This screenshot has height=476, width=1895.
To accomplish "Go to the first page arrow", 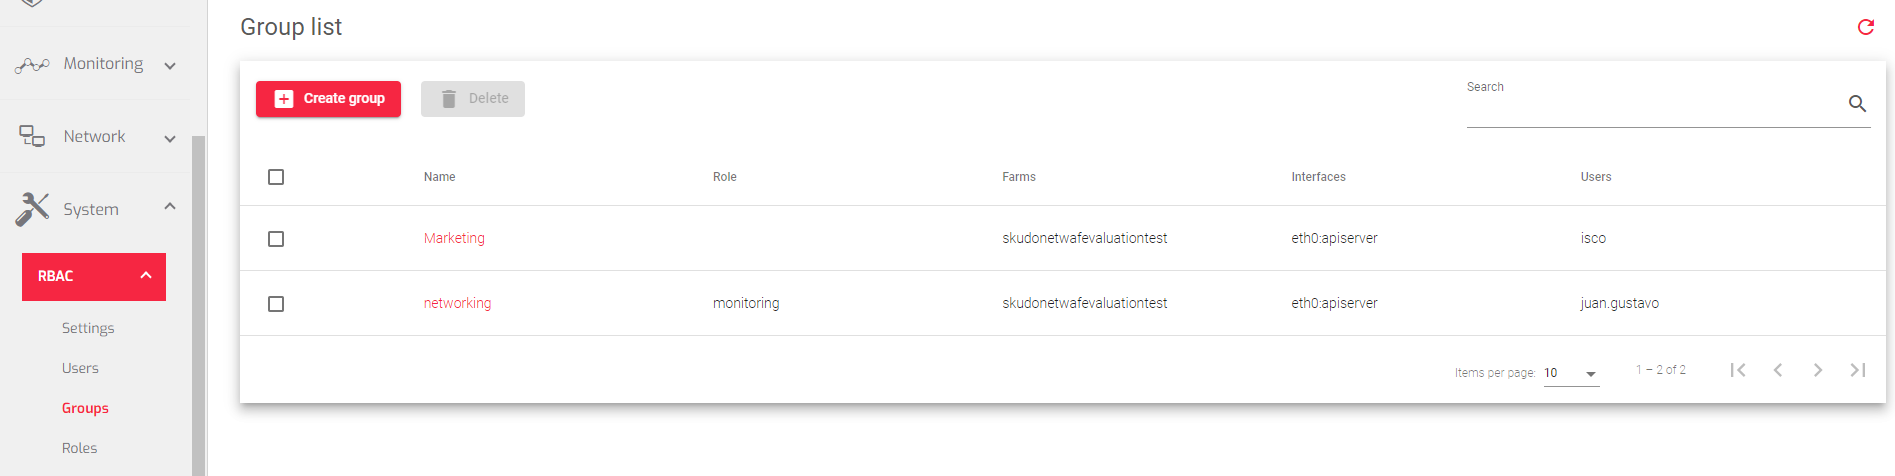I will [1738, 370].
